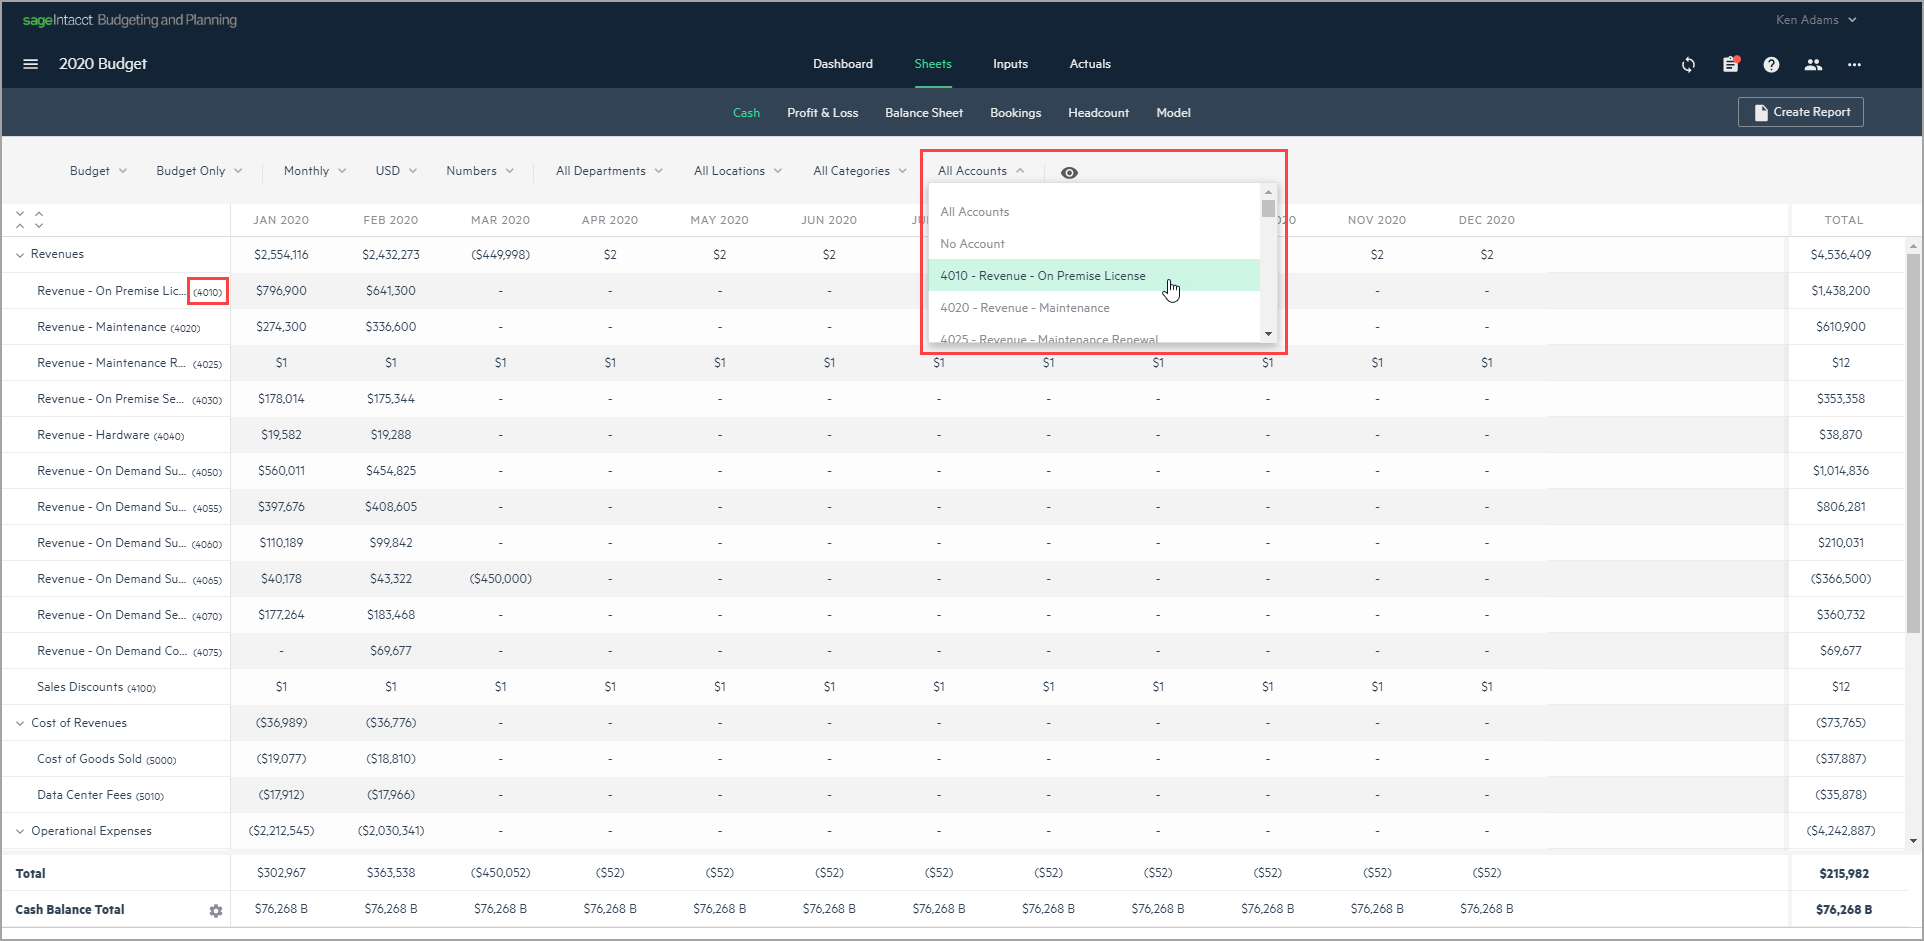
Task: Open the Ken Adams user menu
Action: [x=1816, y=20]
